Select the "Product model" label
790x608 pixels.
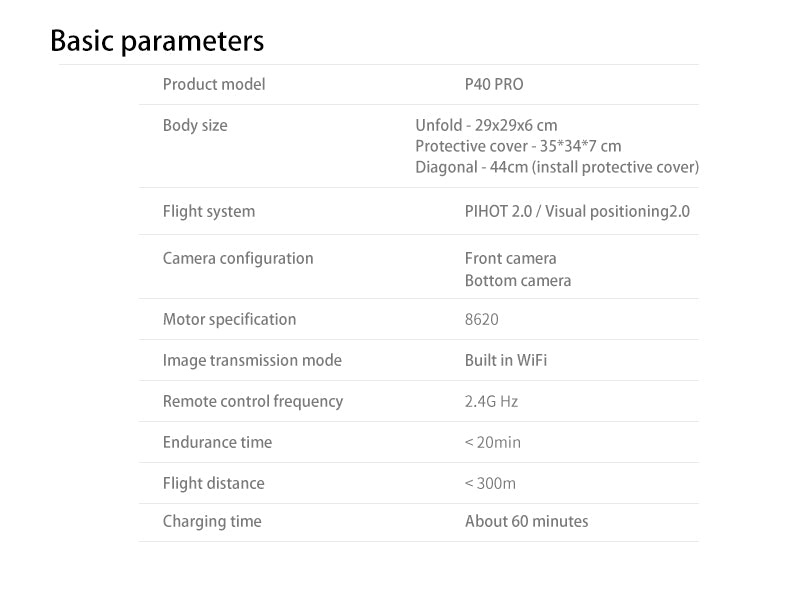click(214, 84)
